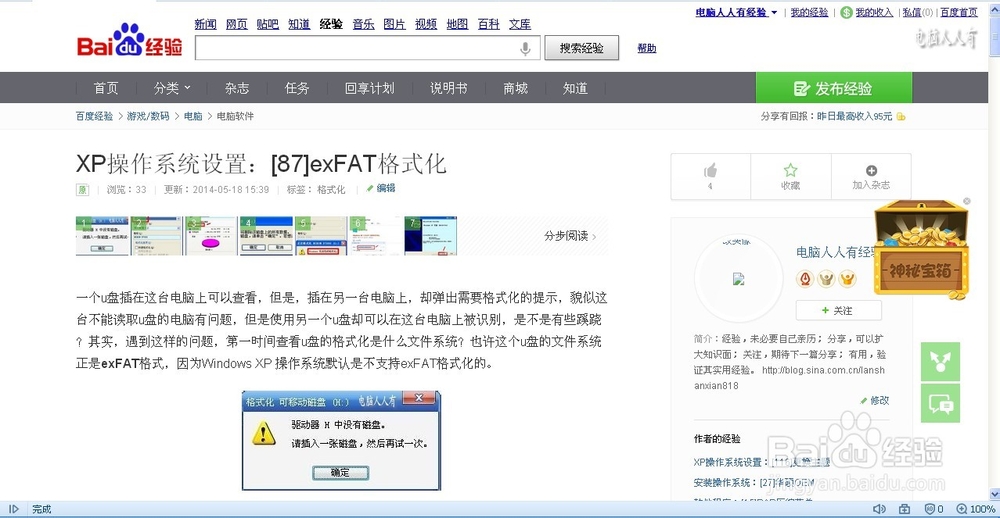Click 电脑 in breadcrumb

click(193, 116)
